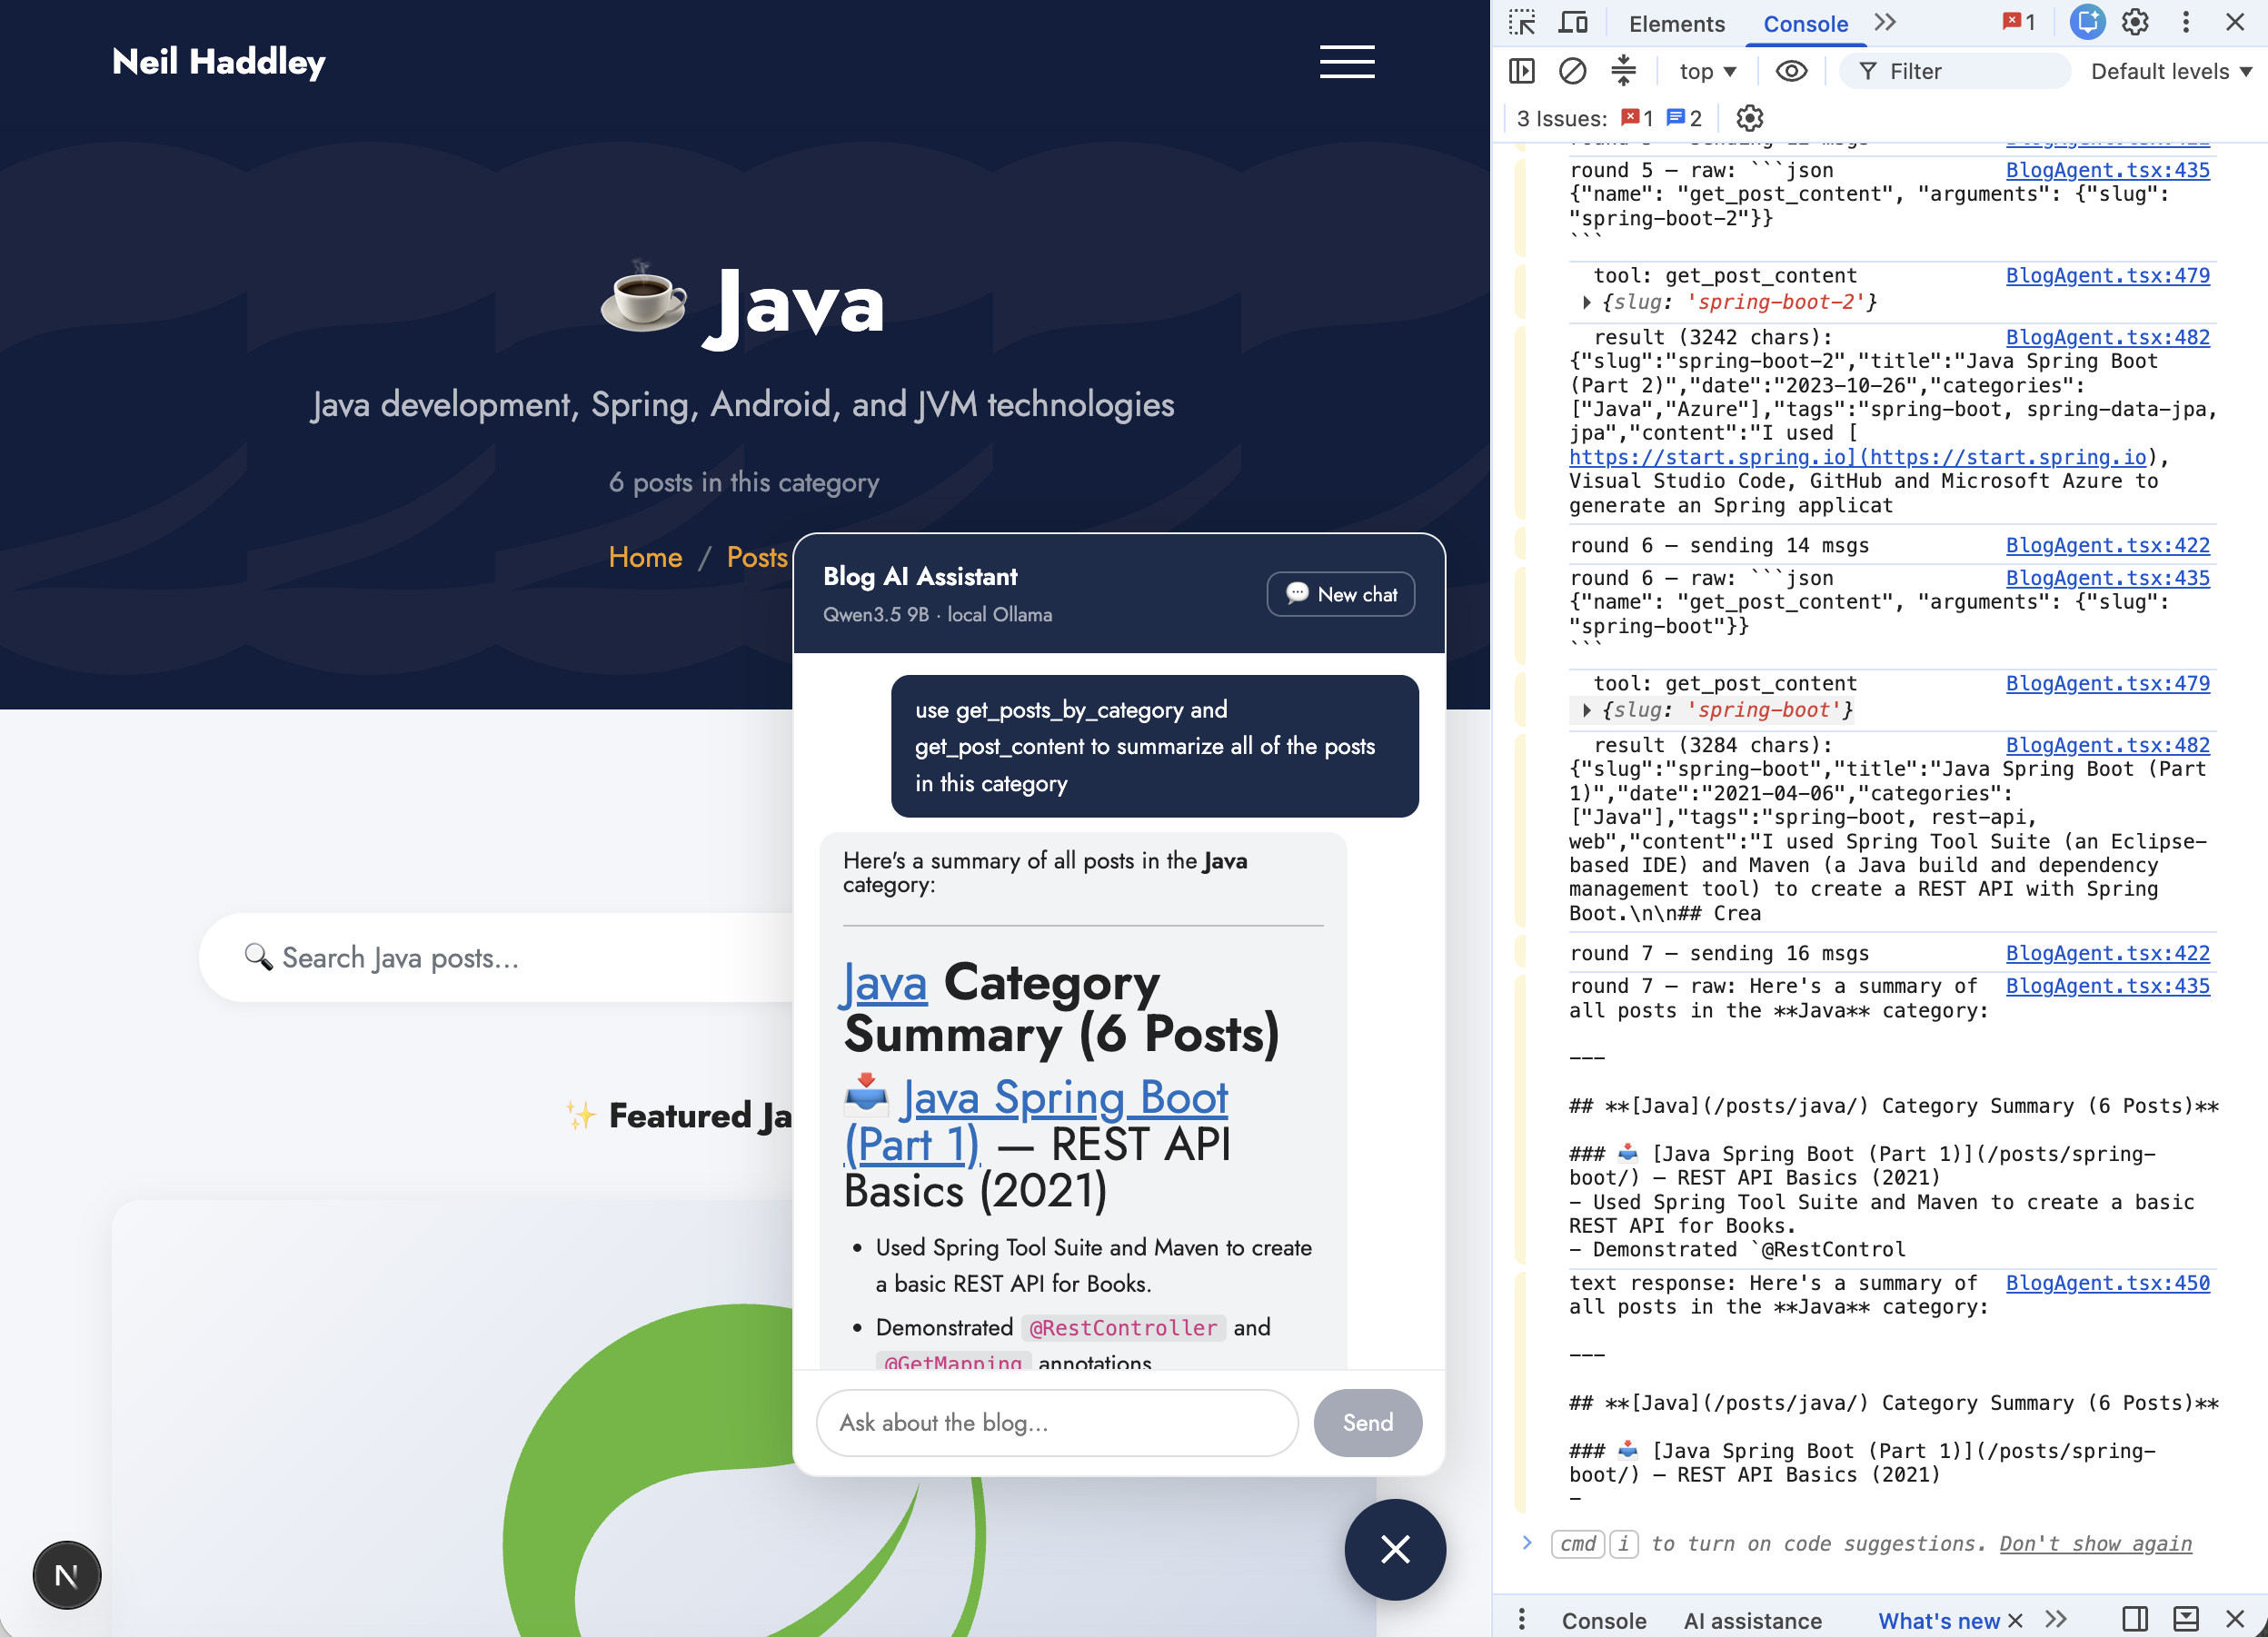The width and height of the screenshot is (2268, 1637).
Task: Open the hamburger navigation menu
Action: [x=1346, y=62]
